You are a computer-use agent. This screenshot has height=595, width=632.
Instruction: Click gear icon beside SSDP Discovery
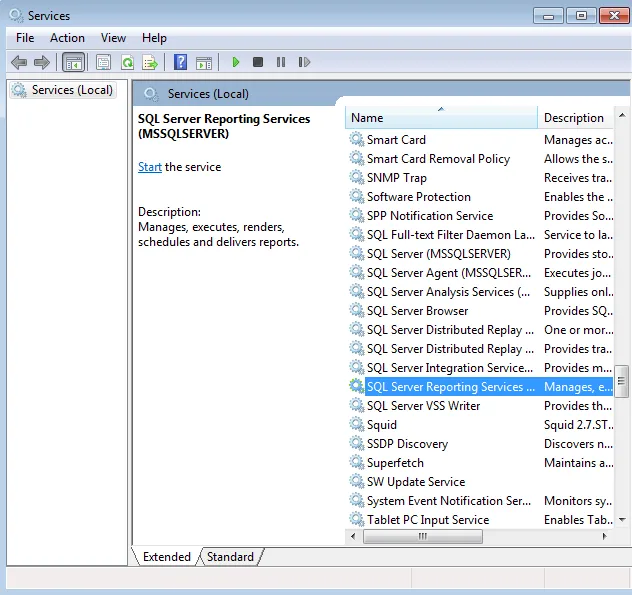[357, 443]
